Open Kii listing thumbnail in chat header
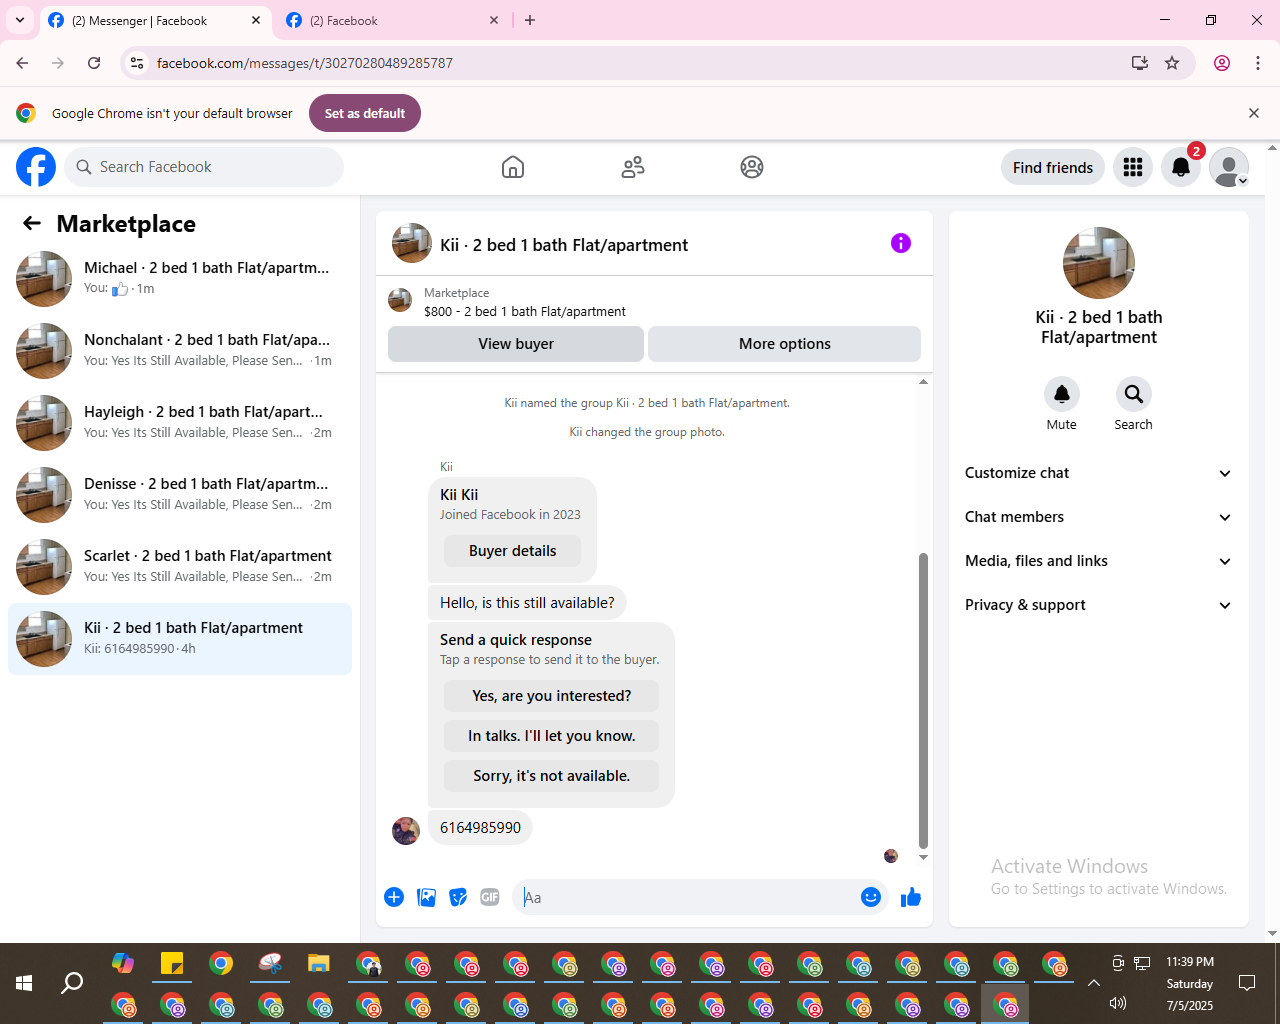This screenshot has width=1280, height=1024. [x=412, y=243]
